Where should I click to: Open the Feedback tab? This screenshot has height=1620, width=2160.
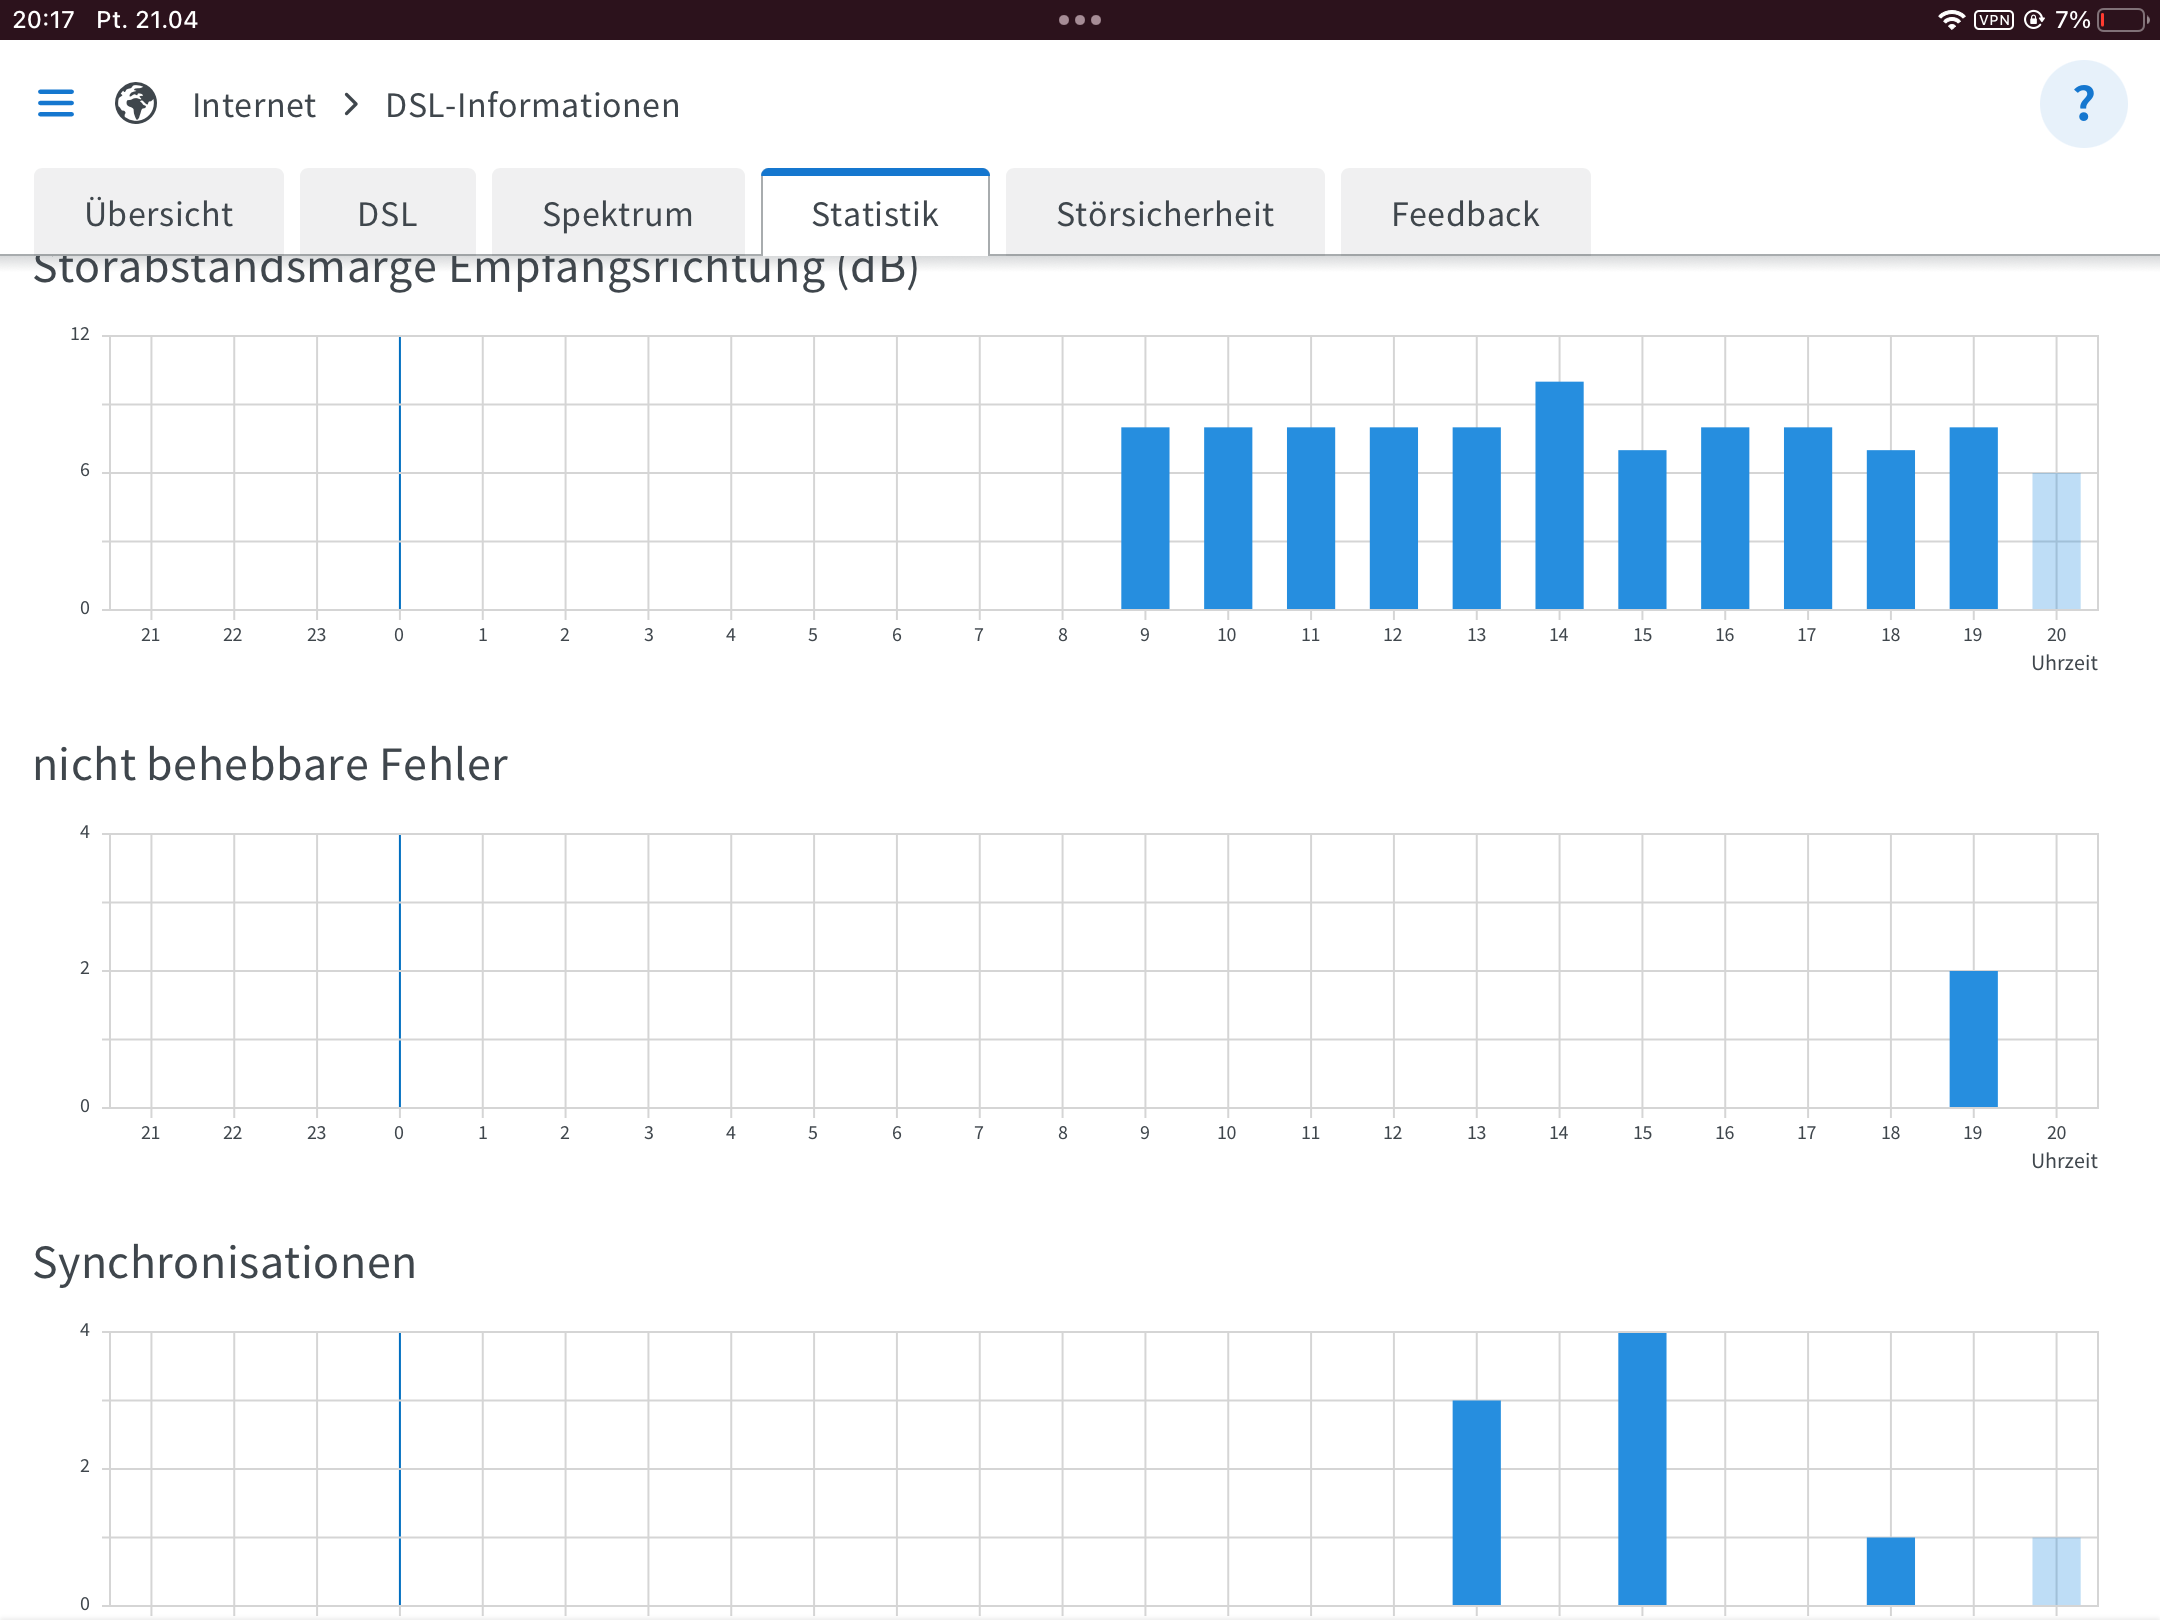[1465, 214]
